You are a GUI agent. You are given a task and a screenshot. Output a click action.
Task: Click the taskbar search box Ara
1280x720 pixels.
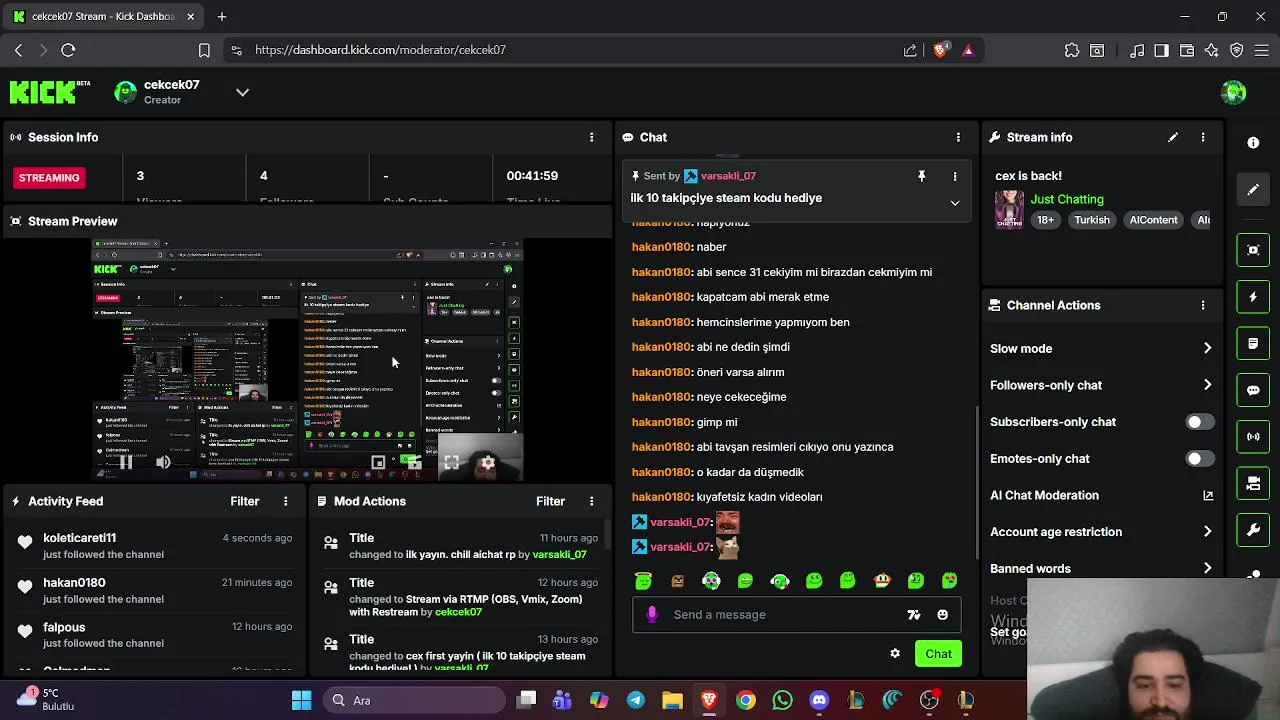click(x=414, y=700)
